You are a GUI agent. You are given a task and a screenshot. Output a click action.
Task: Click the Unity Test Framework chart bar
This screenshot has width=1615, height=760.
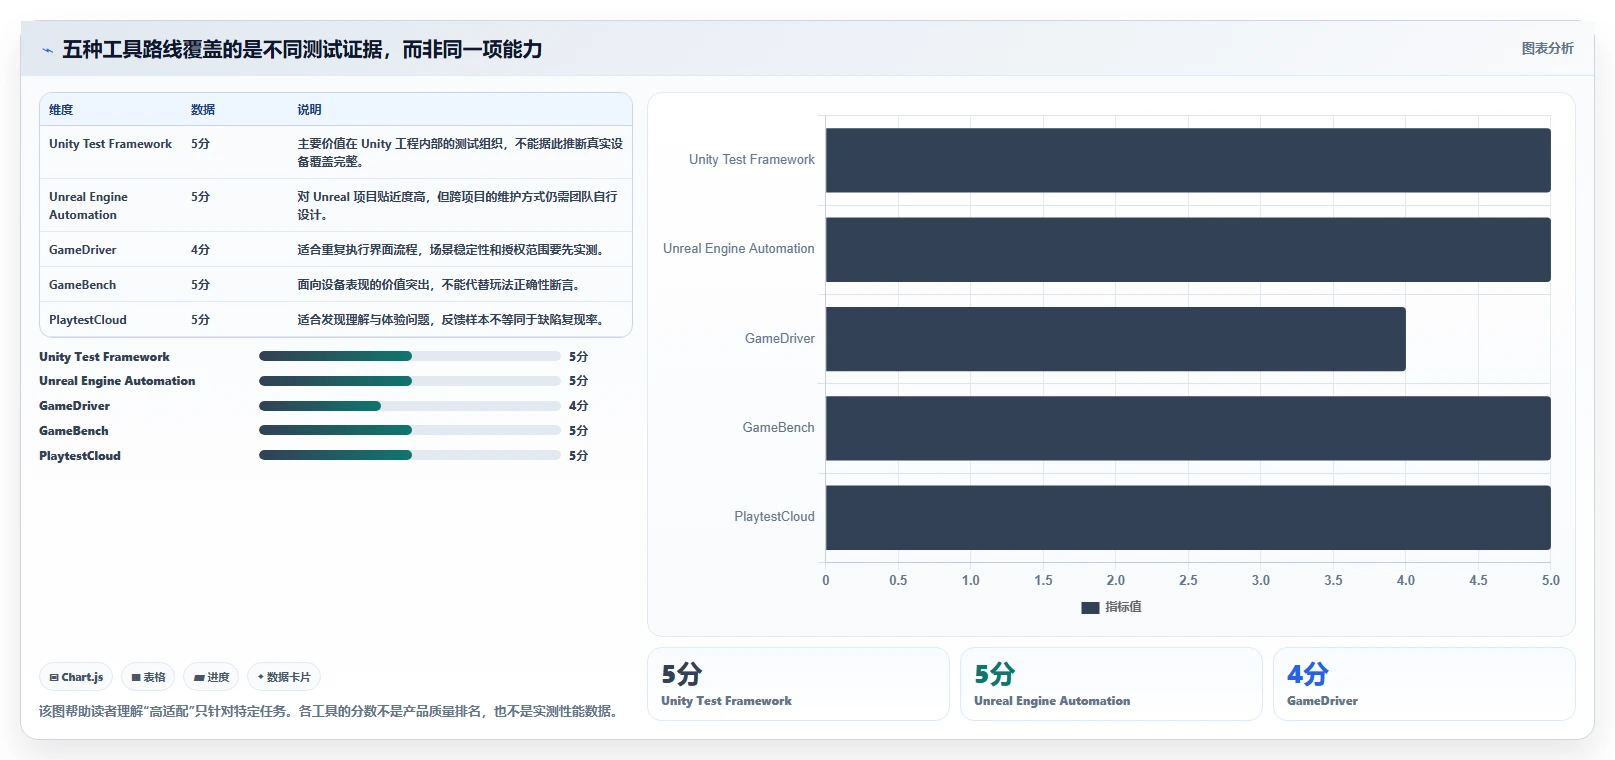[1188, 160]
